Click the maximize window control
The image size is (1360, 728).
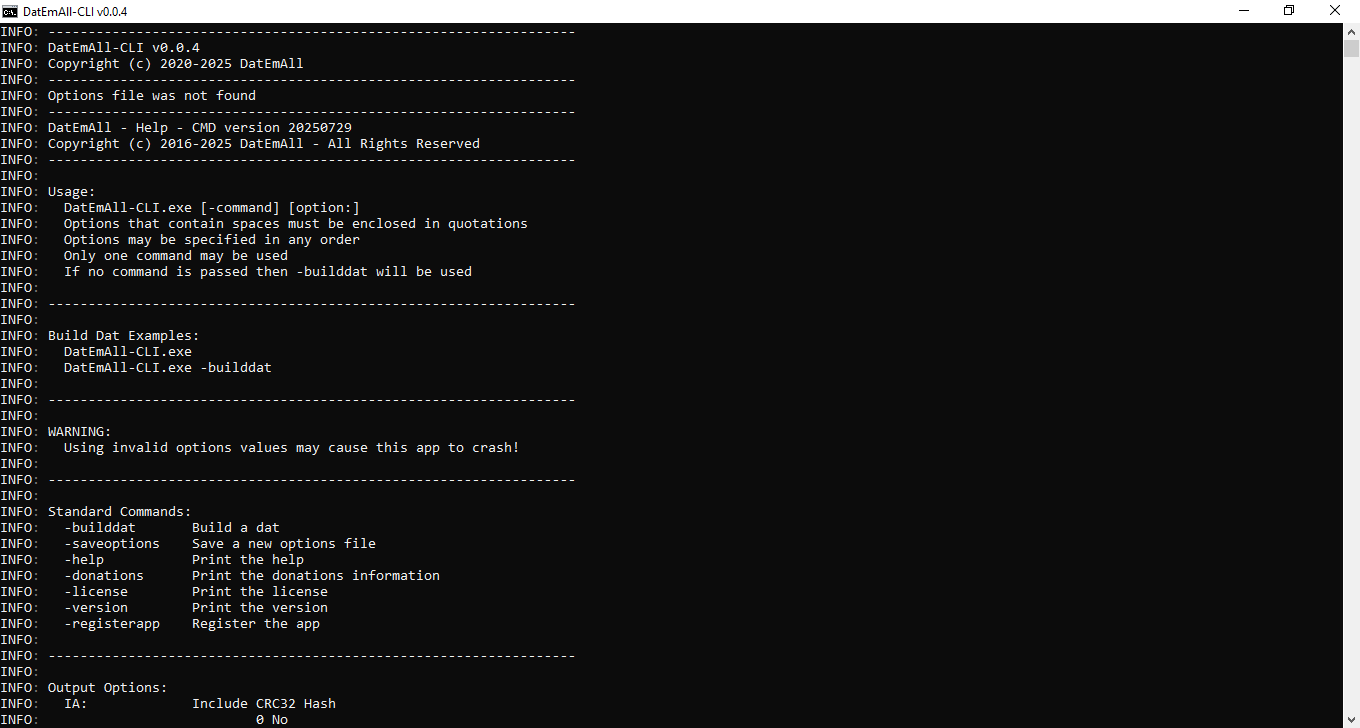[1289, 11]
